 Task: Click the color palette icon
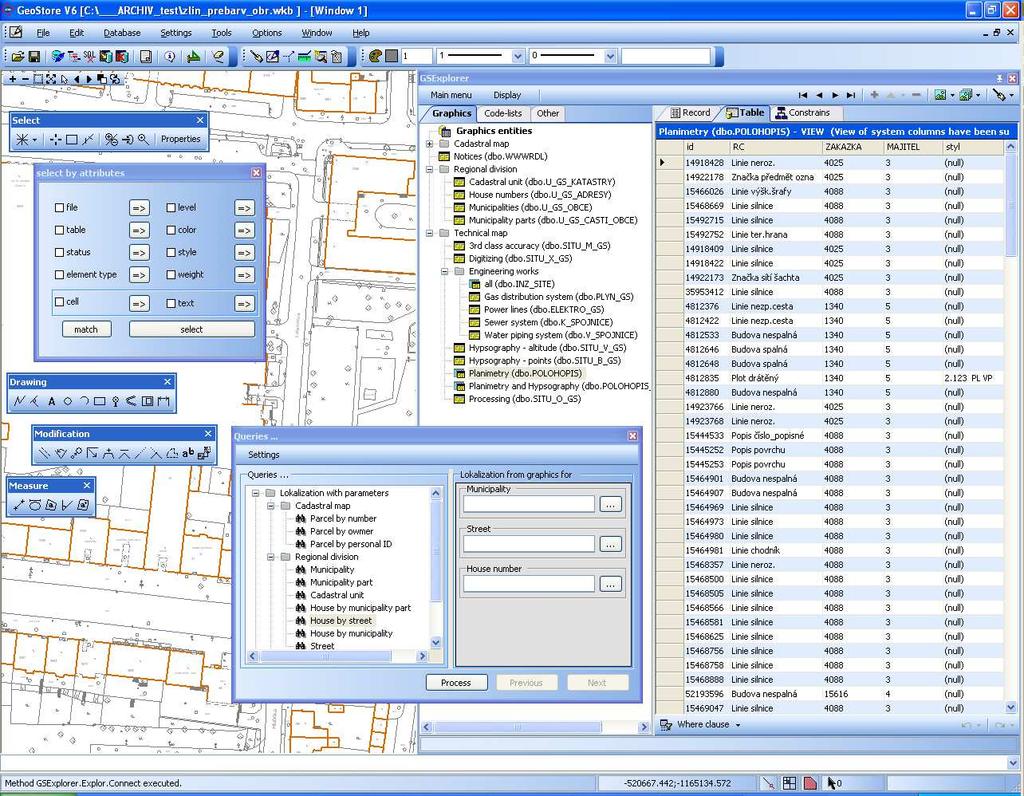pyautogui.click(x=375, y=56)
